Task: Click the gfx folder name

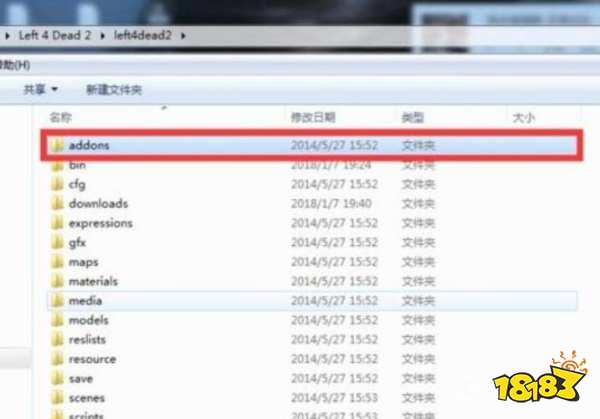Action: (x=77, y=243)
